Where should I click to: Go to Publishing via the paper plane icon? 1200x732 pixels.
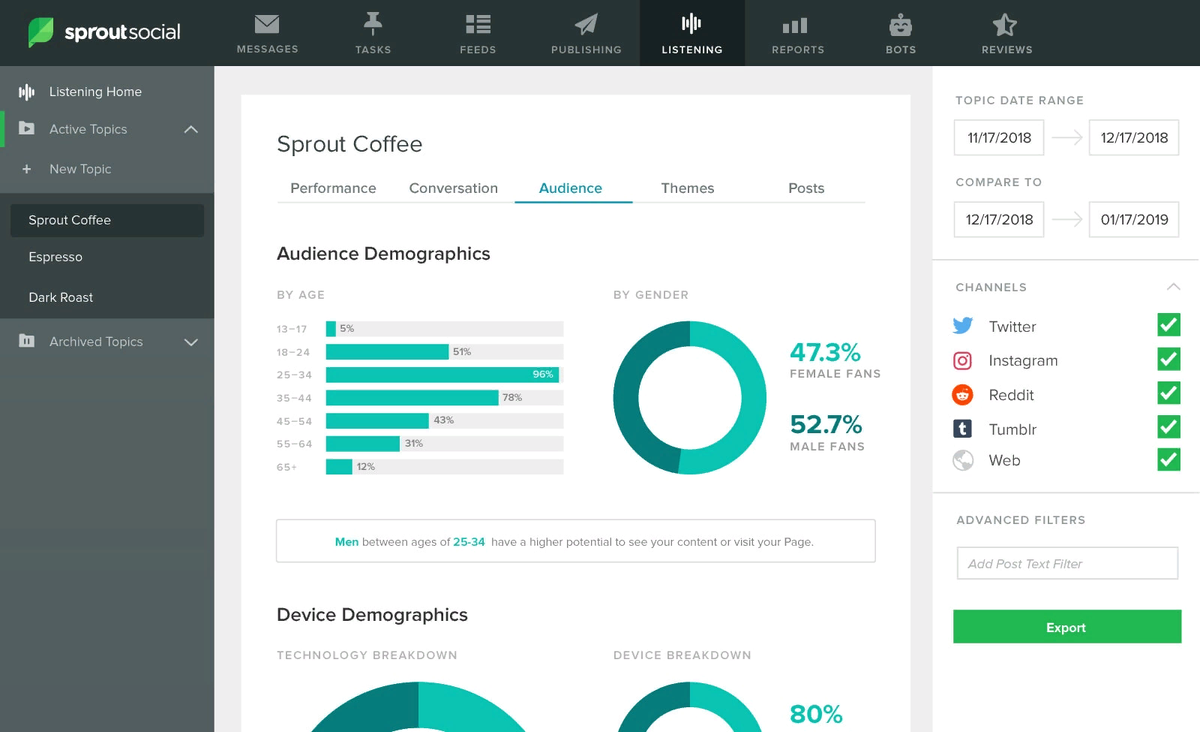click(585, 32)
